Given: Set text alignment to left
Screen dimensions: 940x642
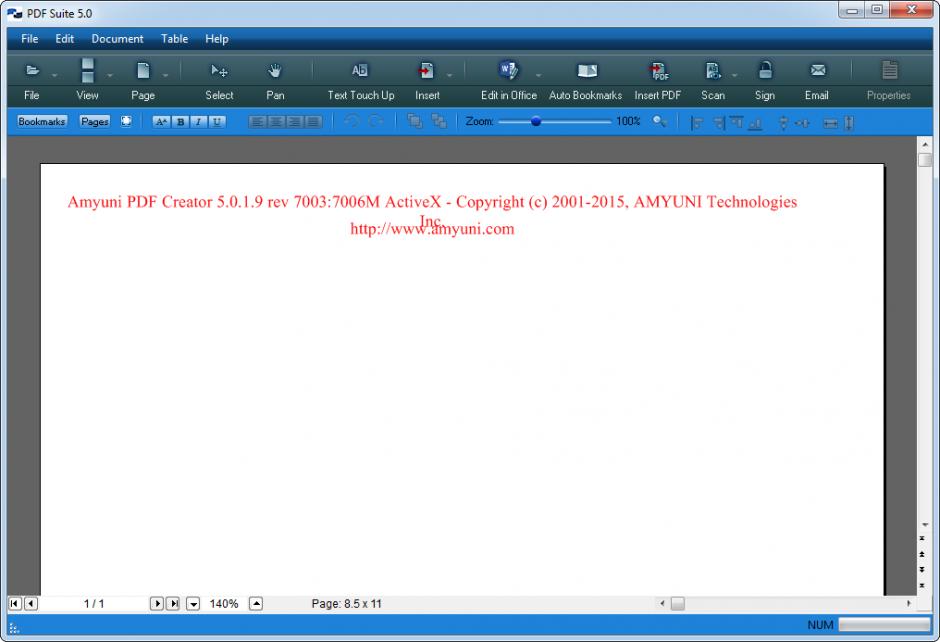Looking at the screenshot, I should click(257, 122).
